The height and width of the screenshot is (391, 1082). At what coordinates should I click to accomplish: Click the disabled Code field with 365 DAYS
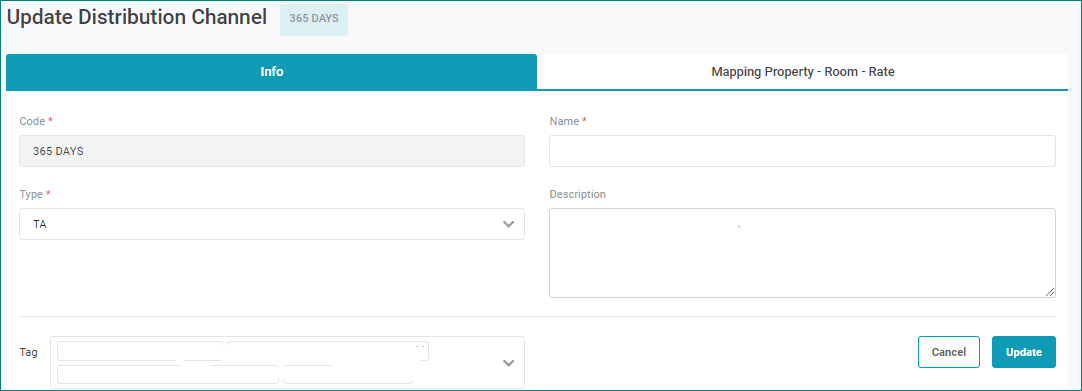pyautogui.click(x=272, y=151)
